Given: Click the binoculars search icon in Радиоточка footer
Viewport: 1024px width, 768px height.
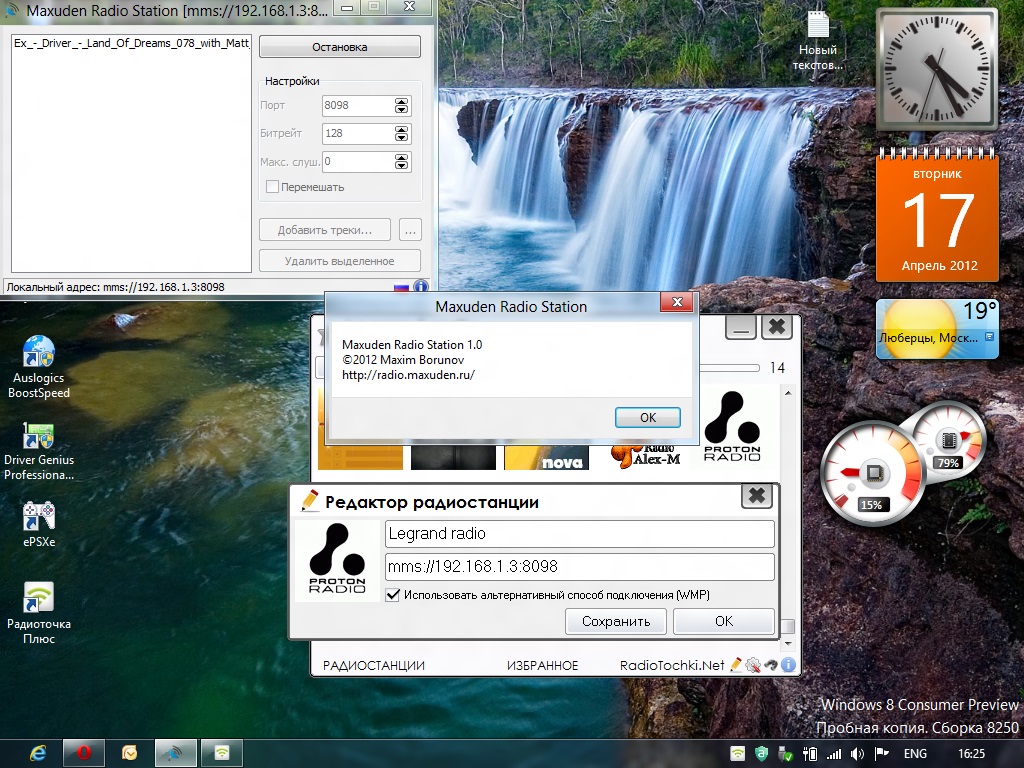Looking at the screenshot, I should click(771, 665).
